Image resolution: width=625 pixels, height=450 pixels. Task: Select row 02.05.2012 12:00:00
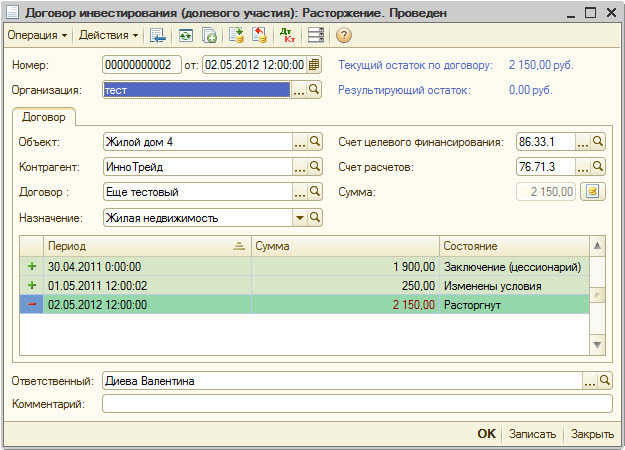click(305, 305)
